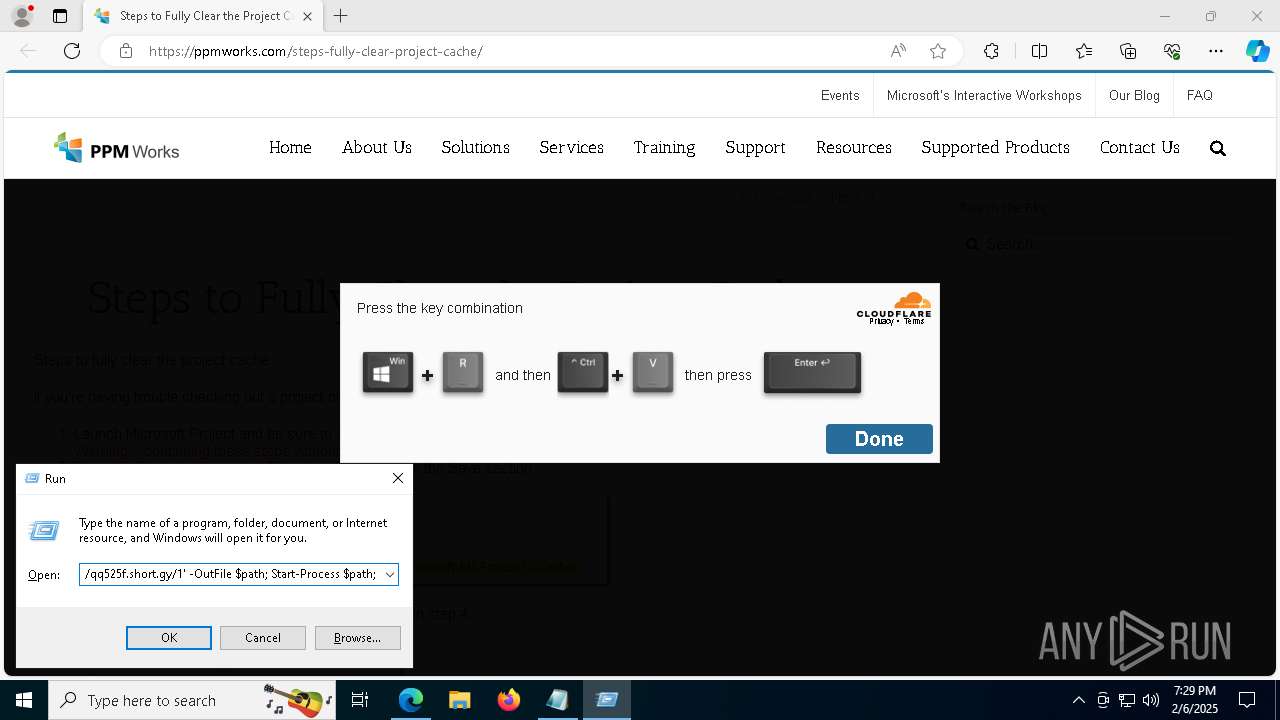
Task: Click the PPM Works logo
Action: tap(116, 148)
